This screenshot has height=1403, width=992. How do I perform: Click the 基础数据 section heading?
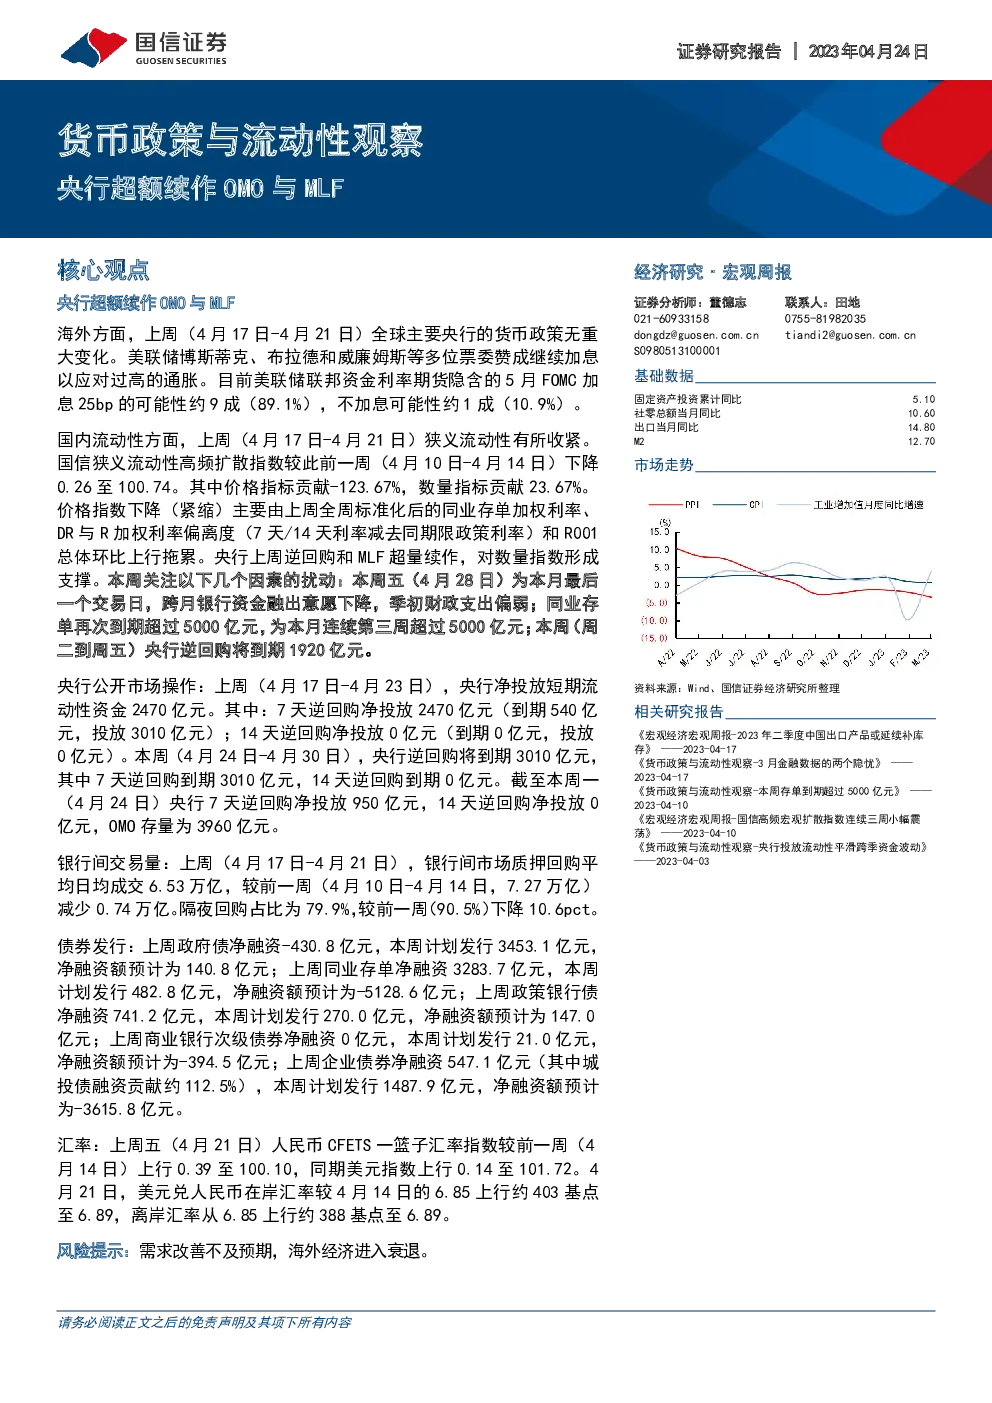[x=664, y=376]
